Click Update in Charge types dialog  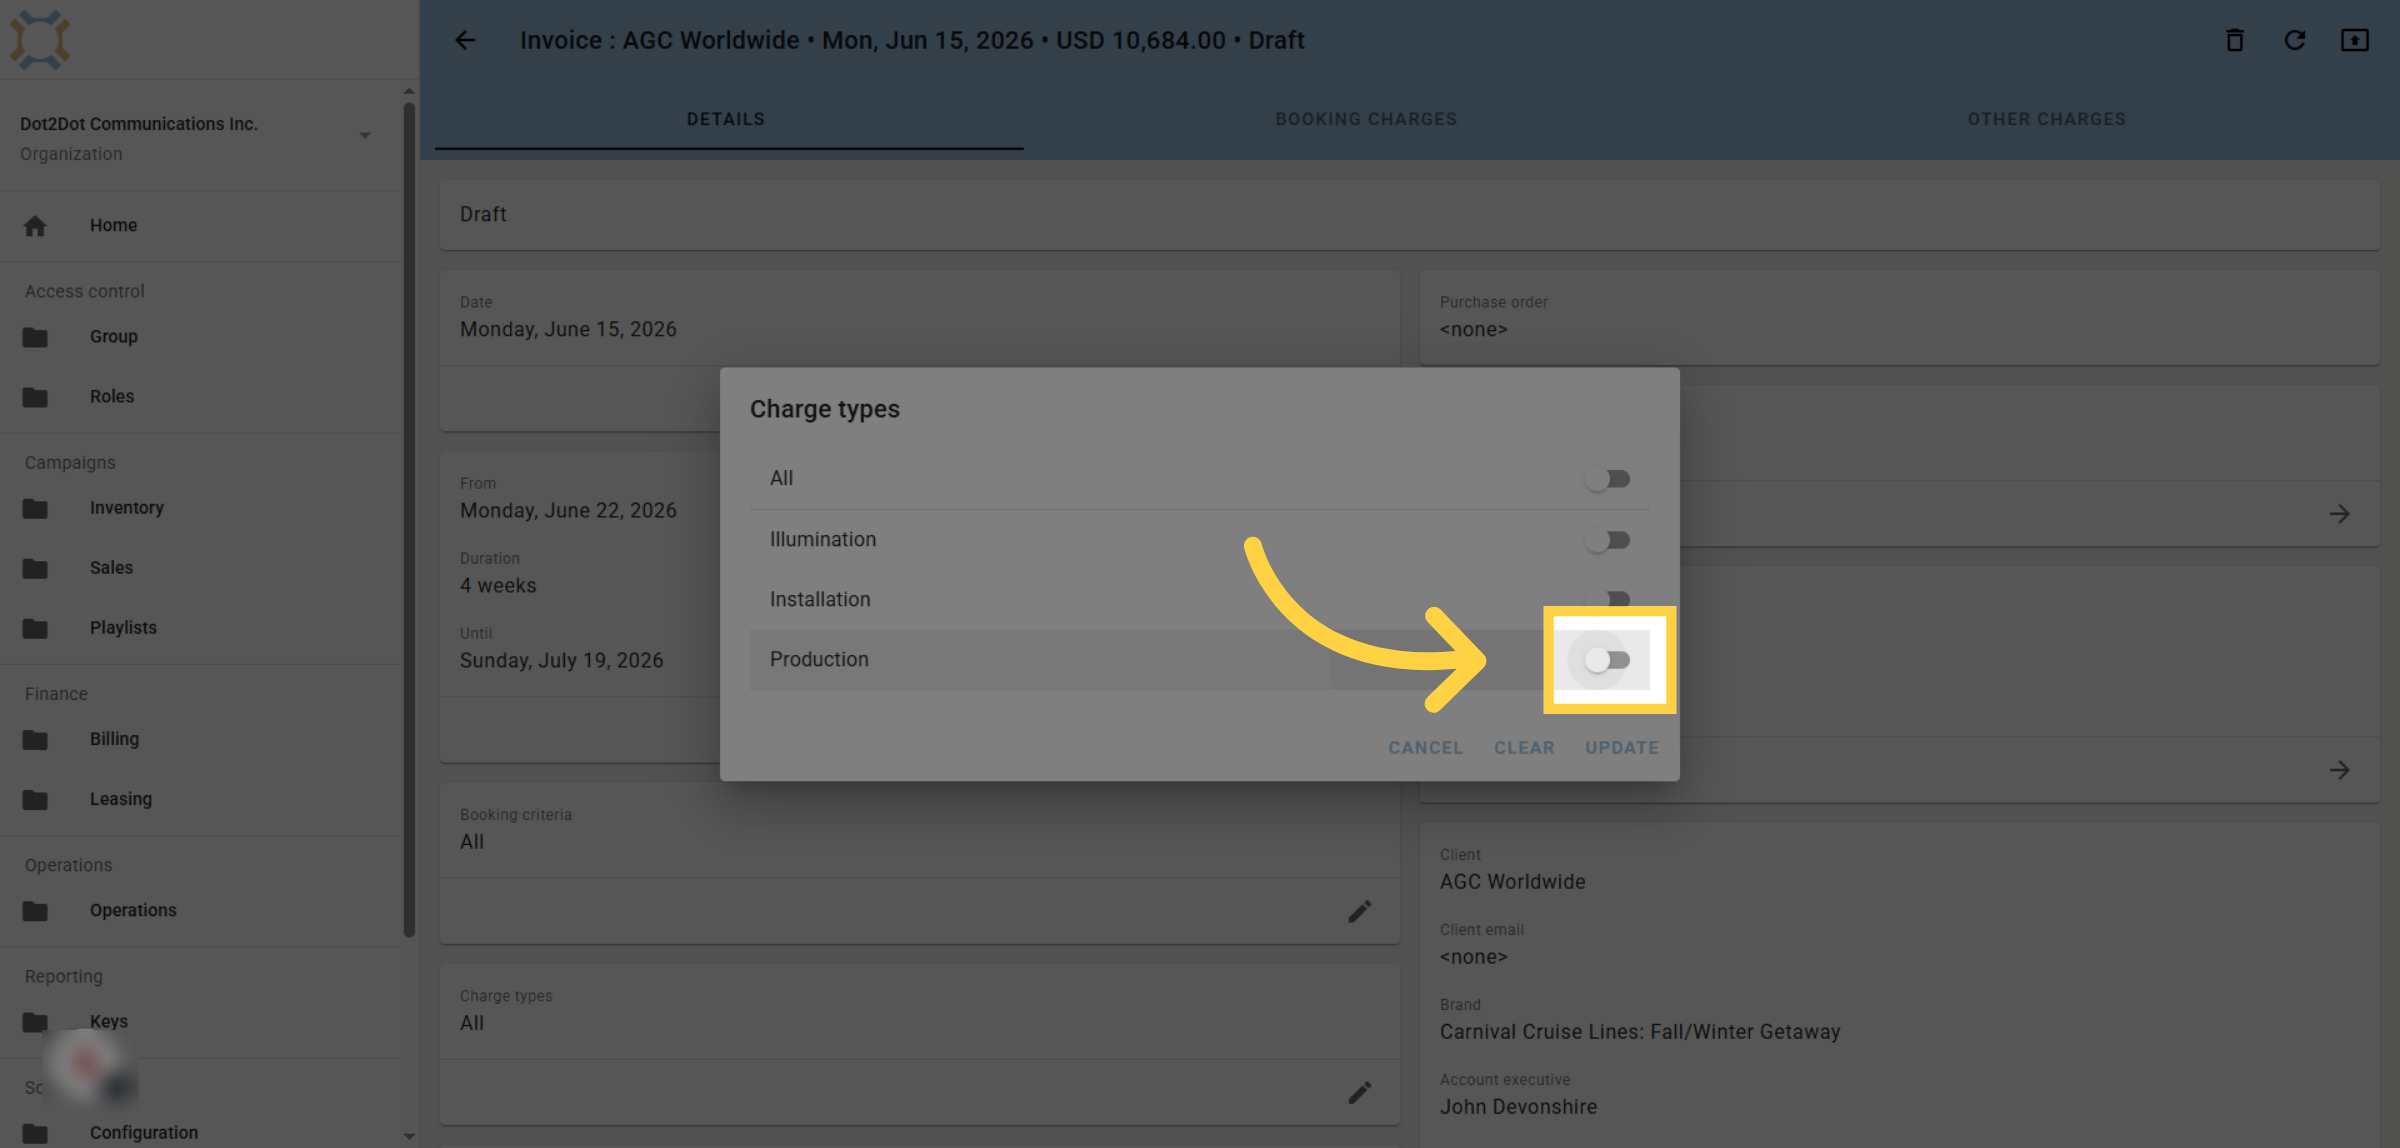(x=1621, y=747)
